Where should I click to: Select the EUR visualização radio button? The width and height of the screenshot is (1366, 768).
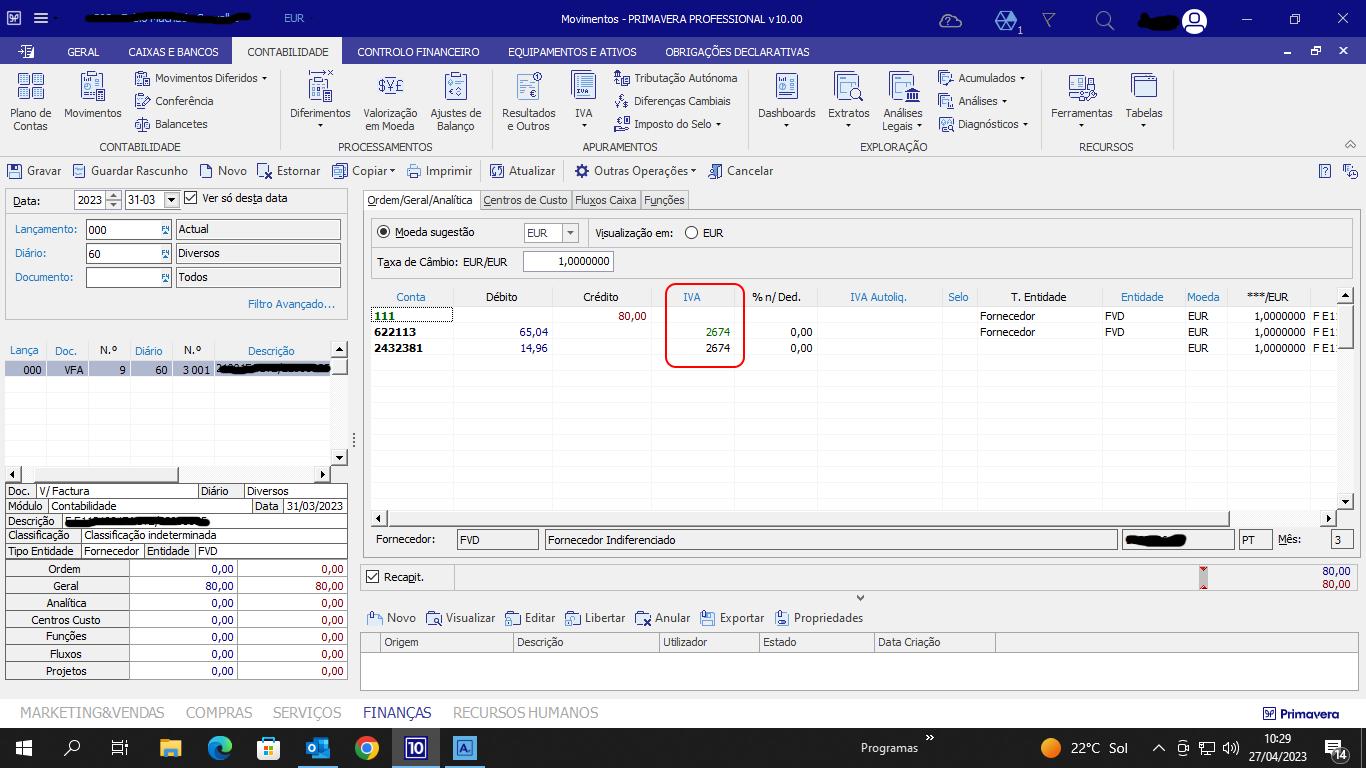pyautogui.click(x=691, y=233)
